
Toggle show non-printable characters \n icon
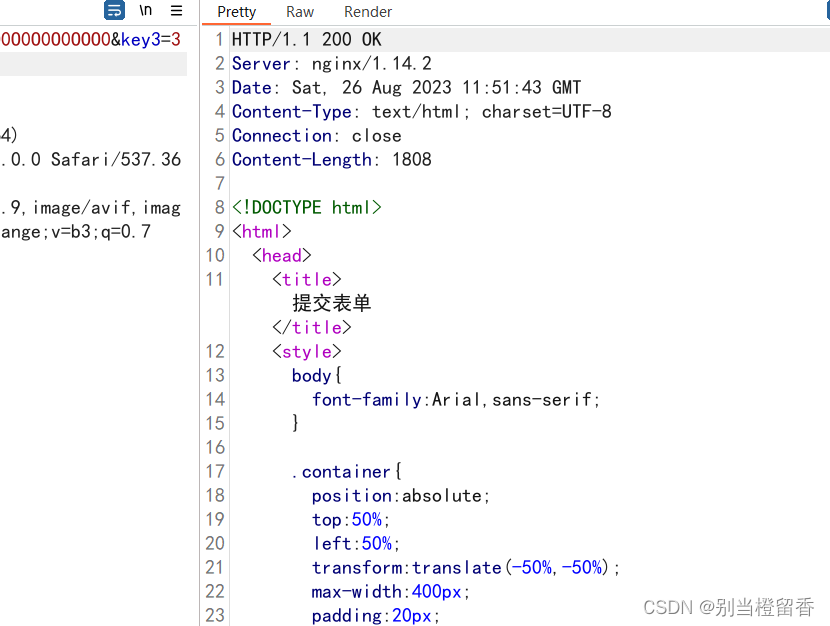[x=146, y=10]
